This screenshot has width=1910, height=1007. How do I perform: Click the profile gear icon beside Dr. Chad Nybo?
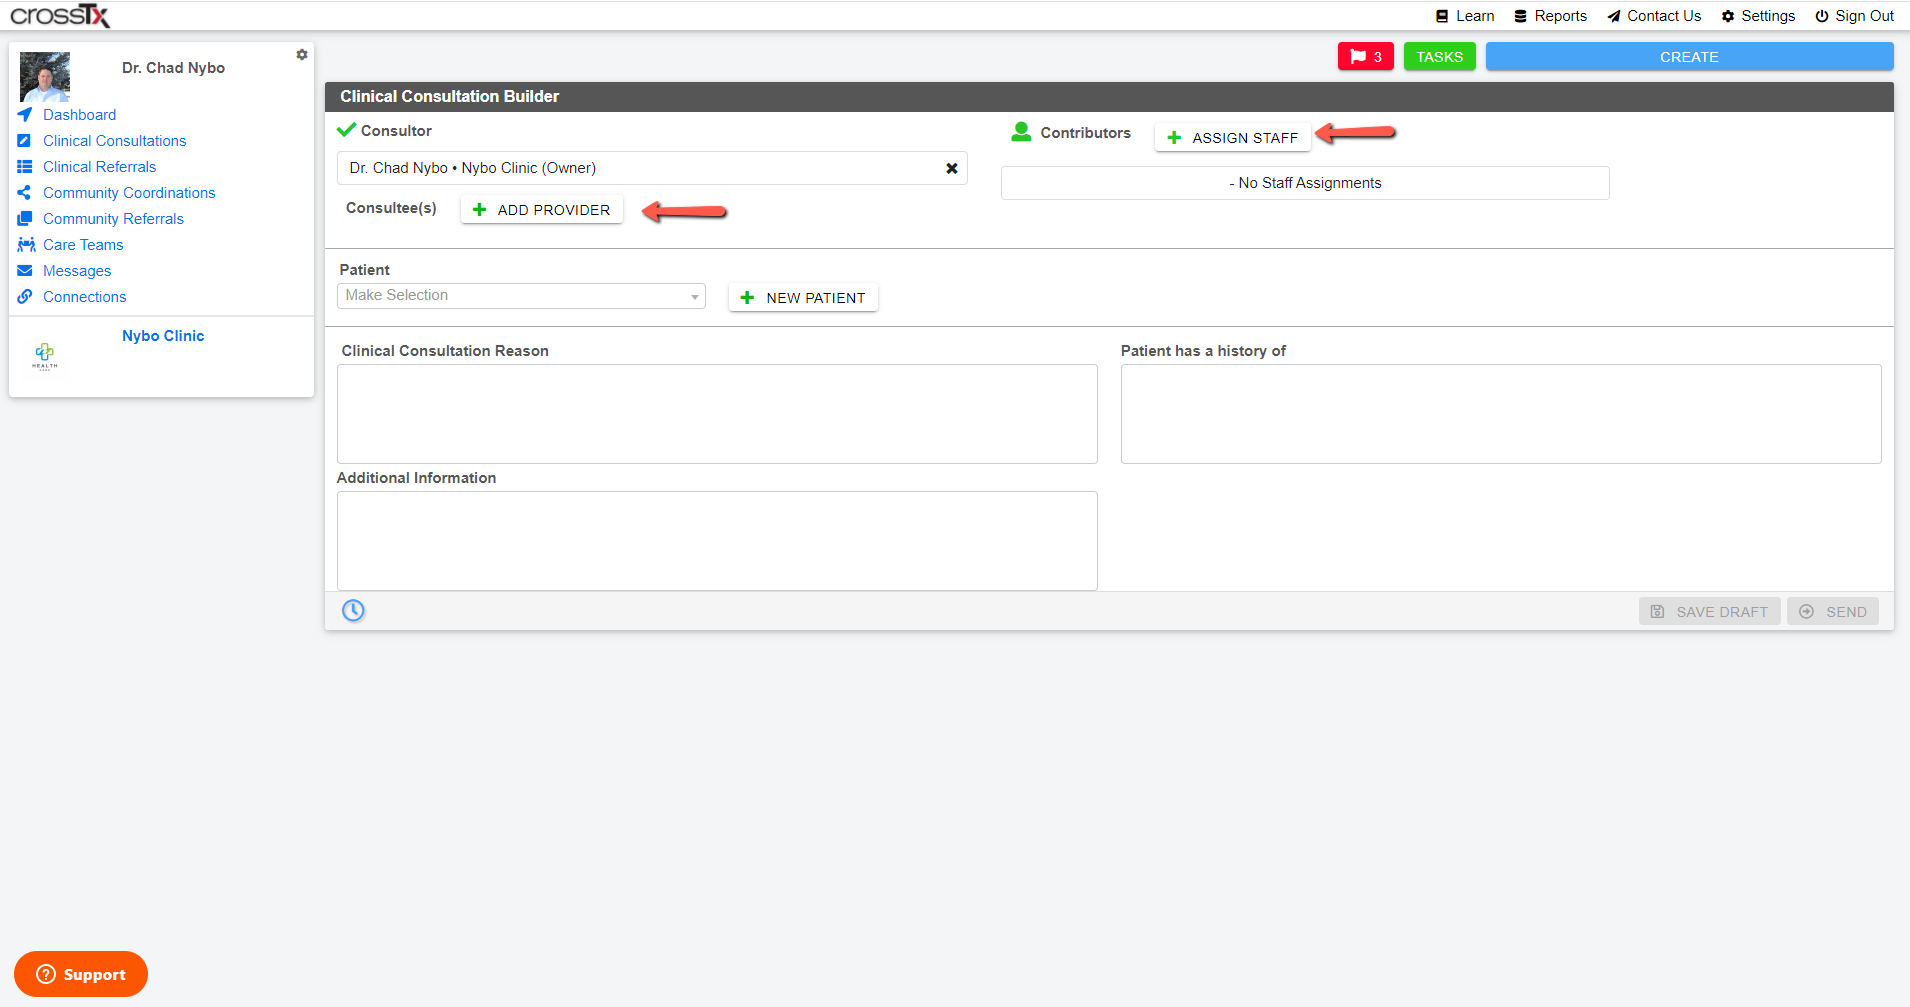click(x=302, y=55)
